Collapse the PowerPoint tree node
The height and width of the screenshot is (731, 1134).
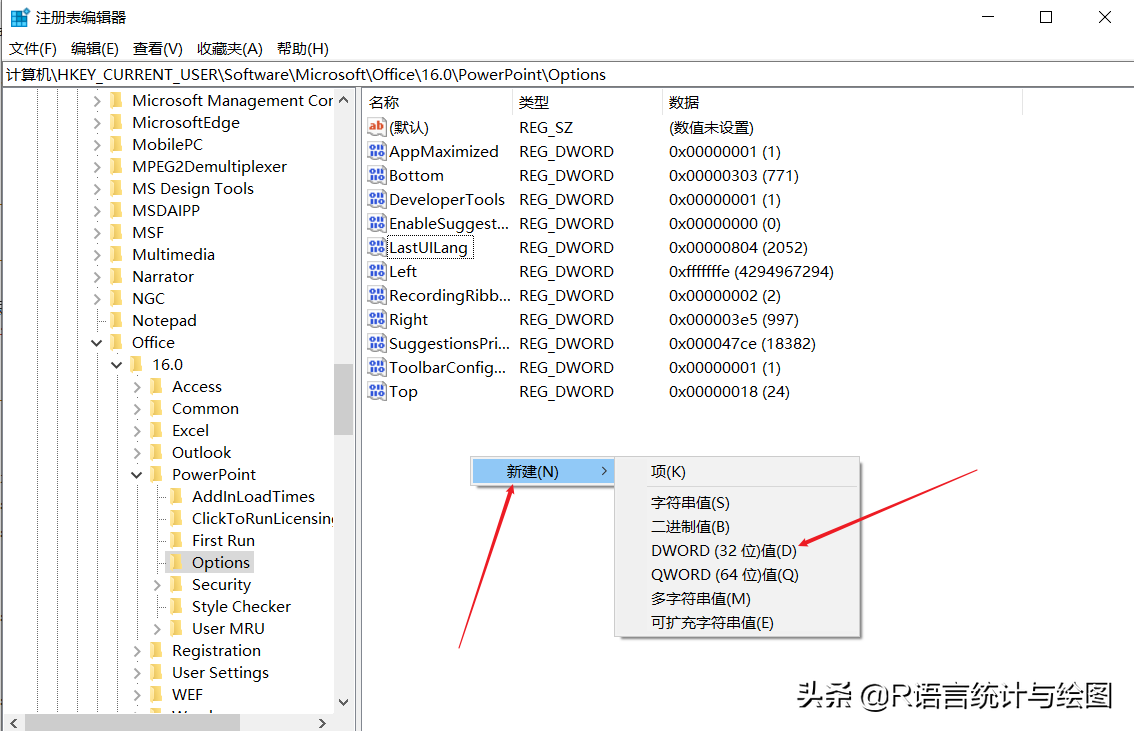pos(136,475)
